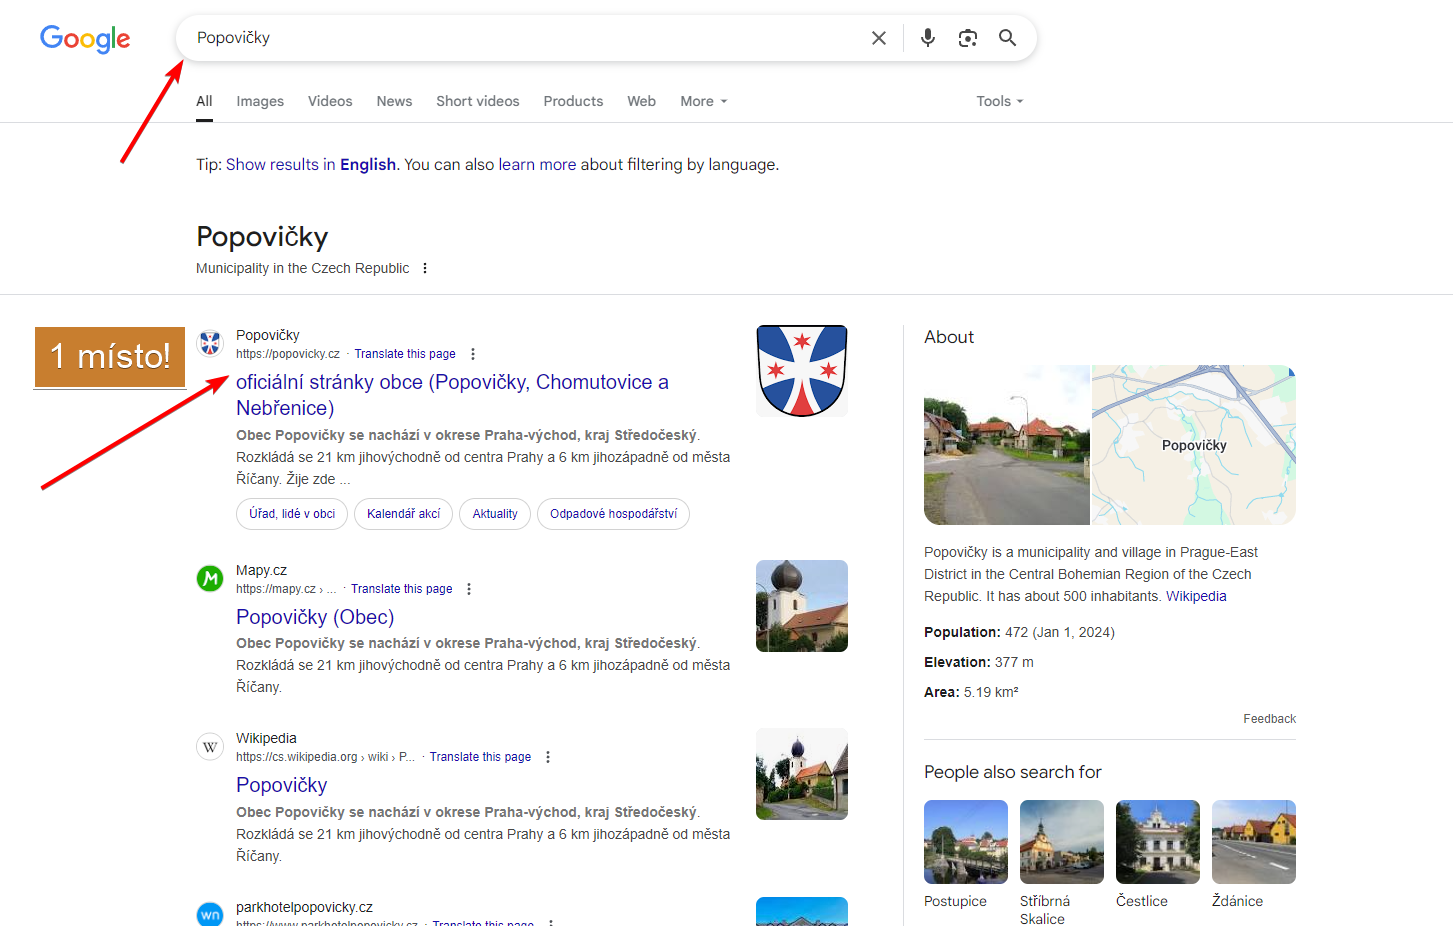The image size is (1453, 926).
Task: Open the Wikipedia Popovičky result title
Action: point(281,785)
